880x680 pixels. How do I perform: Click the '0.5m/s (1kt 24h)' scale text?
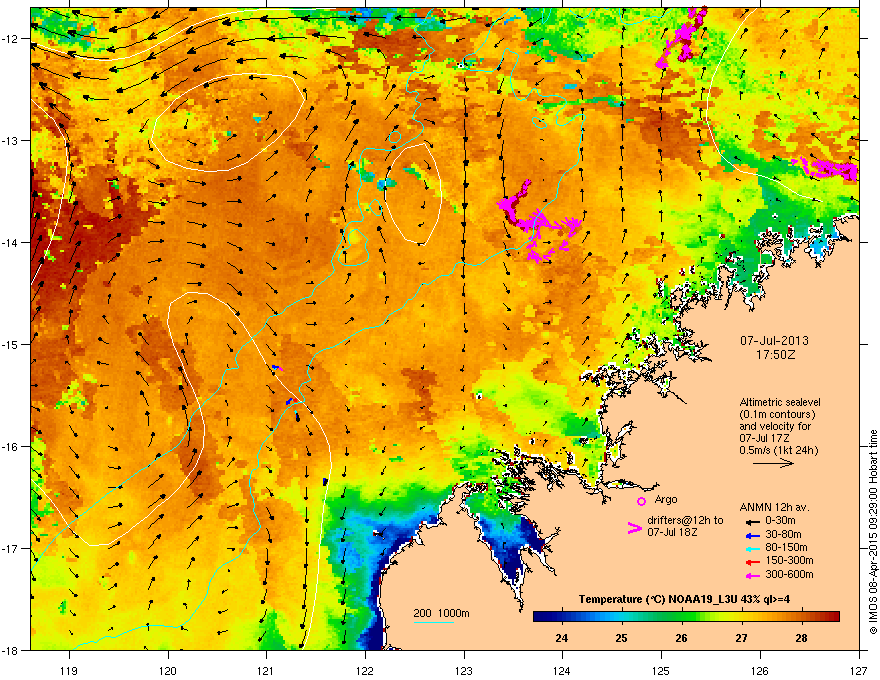[779, 450]
